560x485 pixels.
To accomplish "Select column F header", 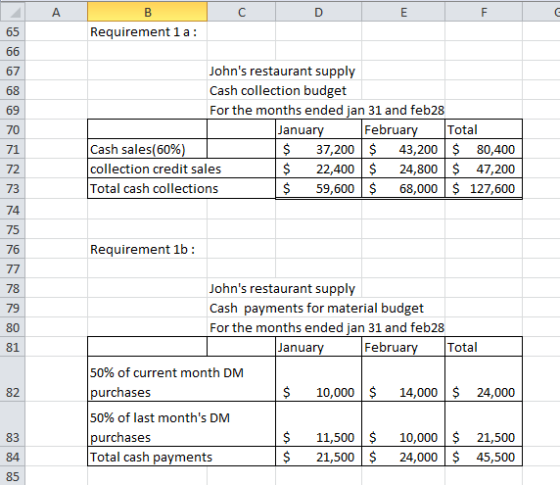I will [x=484, y=12].
